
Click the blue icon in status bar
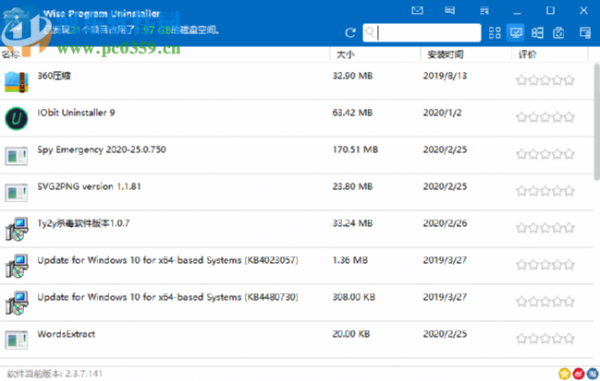592,373
